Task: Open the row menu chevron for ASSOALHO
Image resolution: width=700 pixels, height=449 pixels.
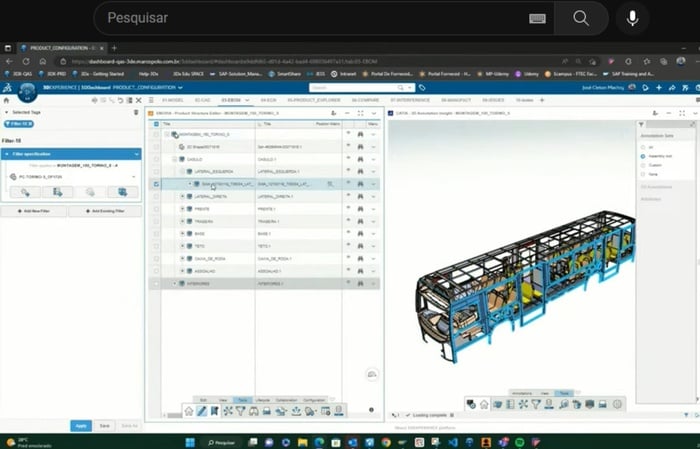Action: (x=373, y=271)
